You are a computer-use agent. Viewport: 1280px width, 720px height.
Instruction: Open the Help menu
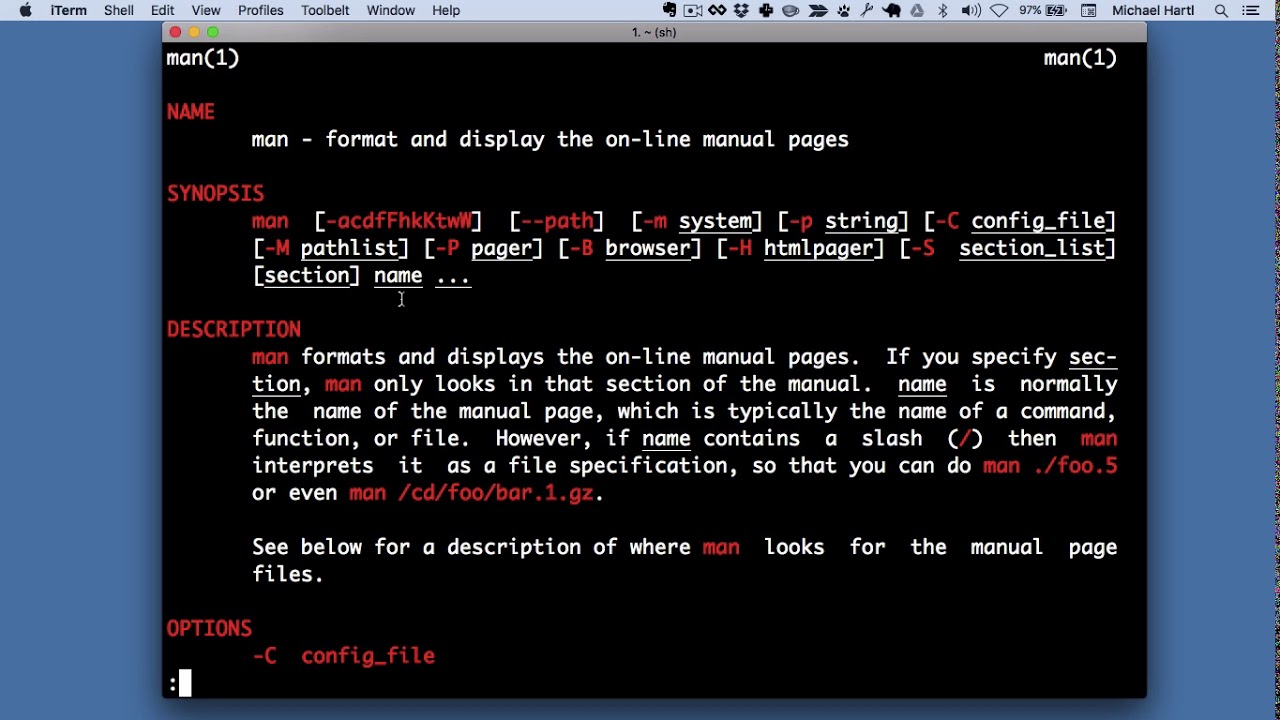(446, 10)
